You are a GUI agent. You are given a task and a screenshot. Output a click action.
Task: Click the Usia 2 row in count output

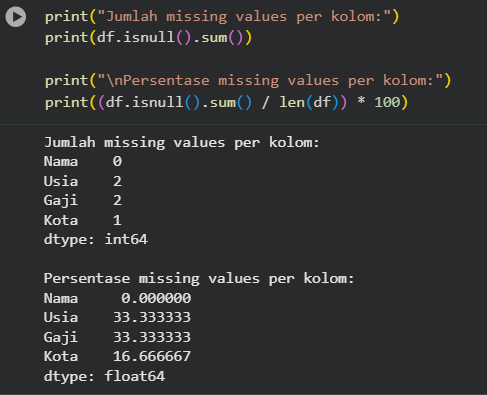pyautogui.click(x=83, y=181)
